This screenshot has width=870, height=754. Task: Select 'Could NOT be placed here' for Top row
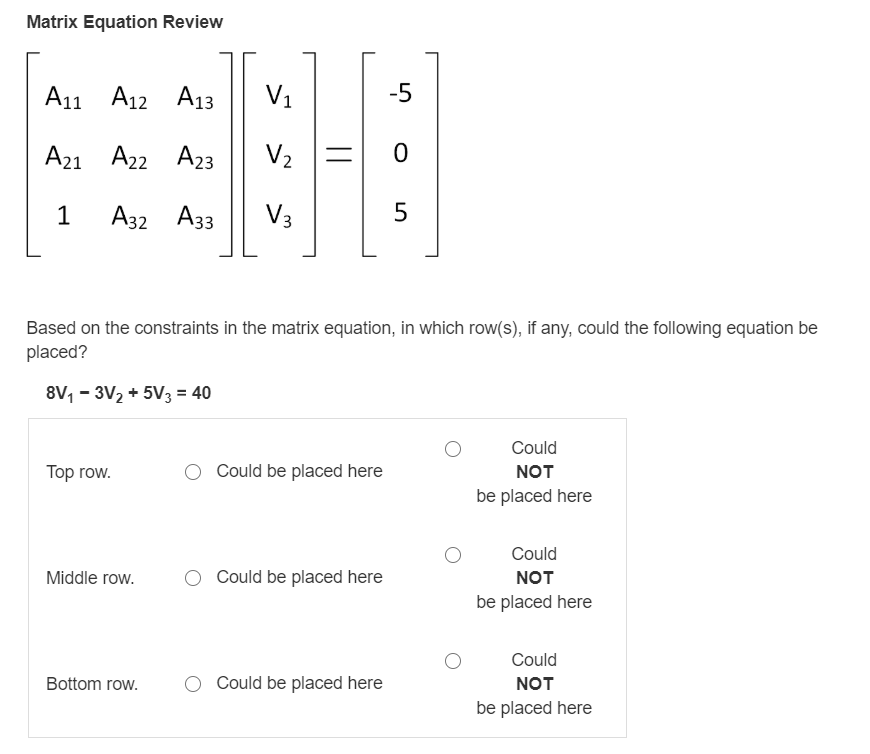point(452,448)
